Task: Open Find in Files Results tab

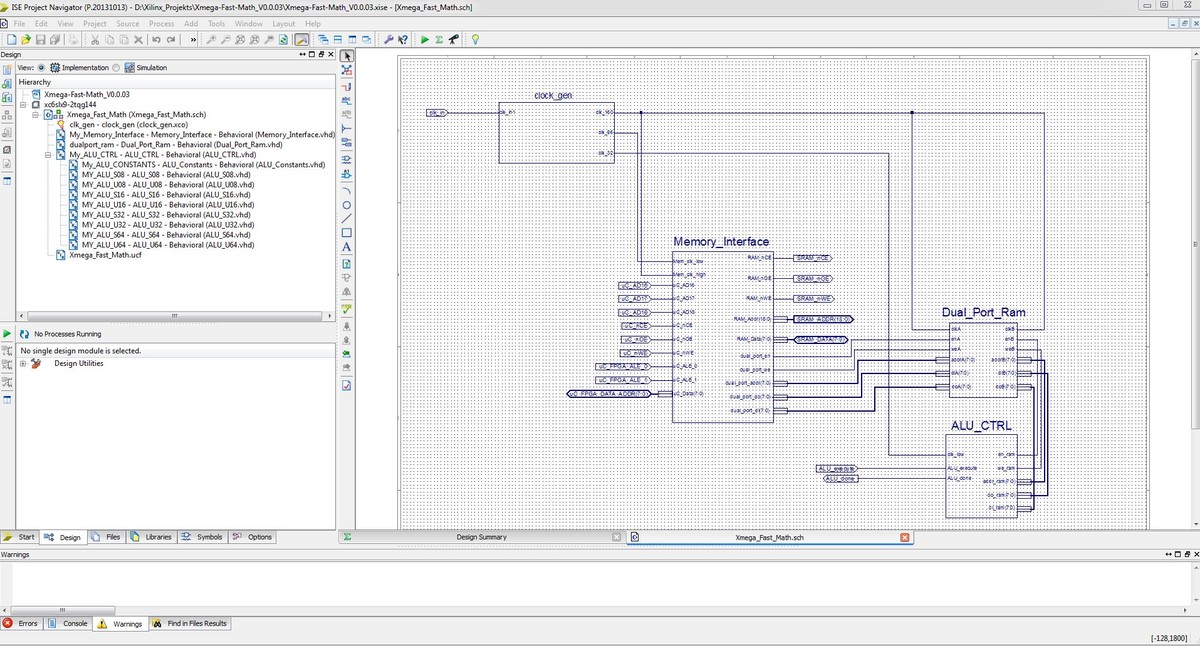Action: click(190, 623)
